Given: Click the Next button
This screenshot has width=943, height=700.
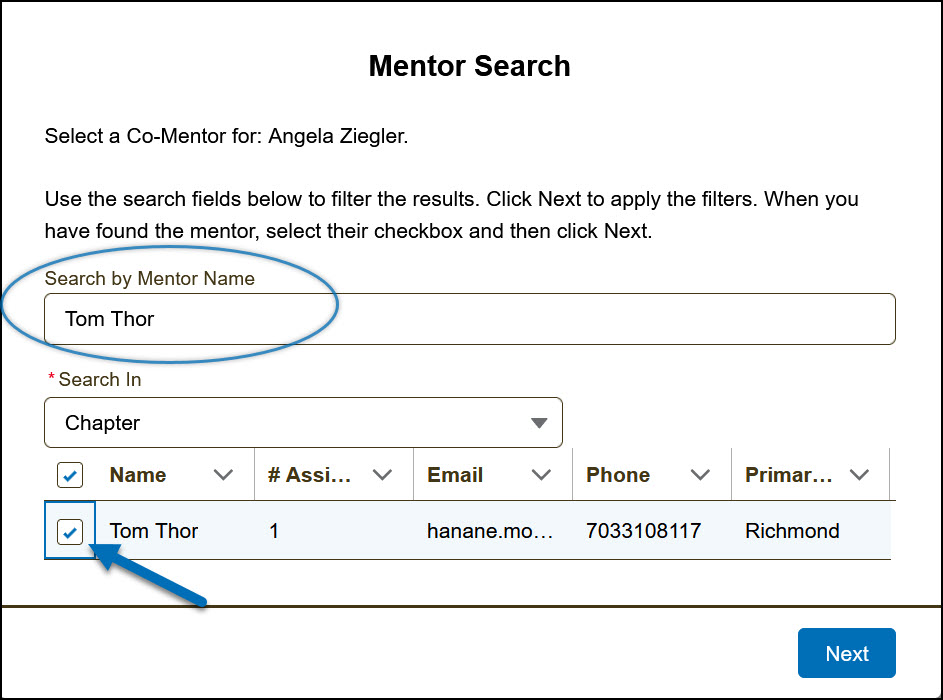Looking at the screenshot, I should pos(846,653).
